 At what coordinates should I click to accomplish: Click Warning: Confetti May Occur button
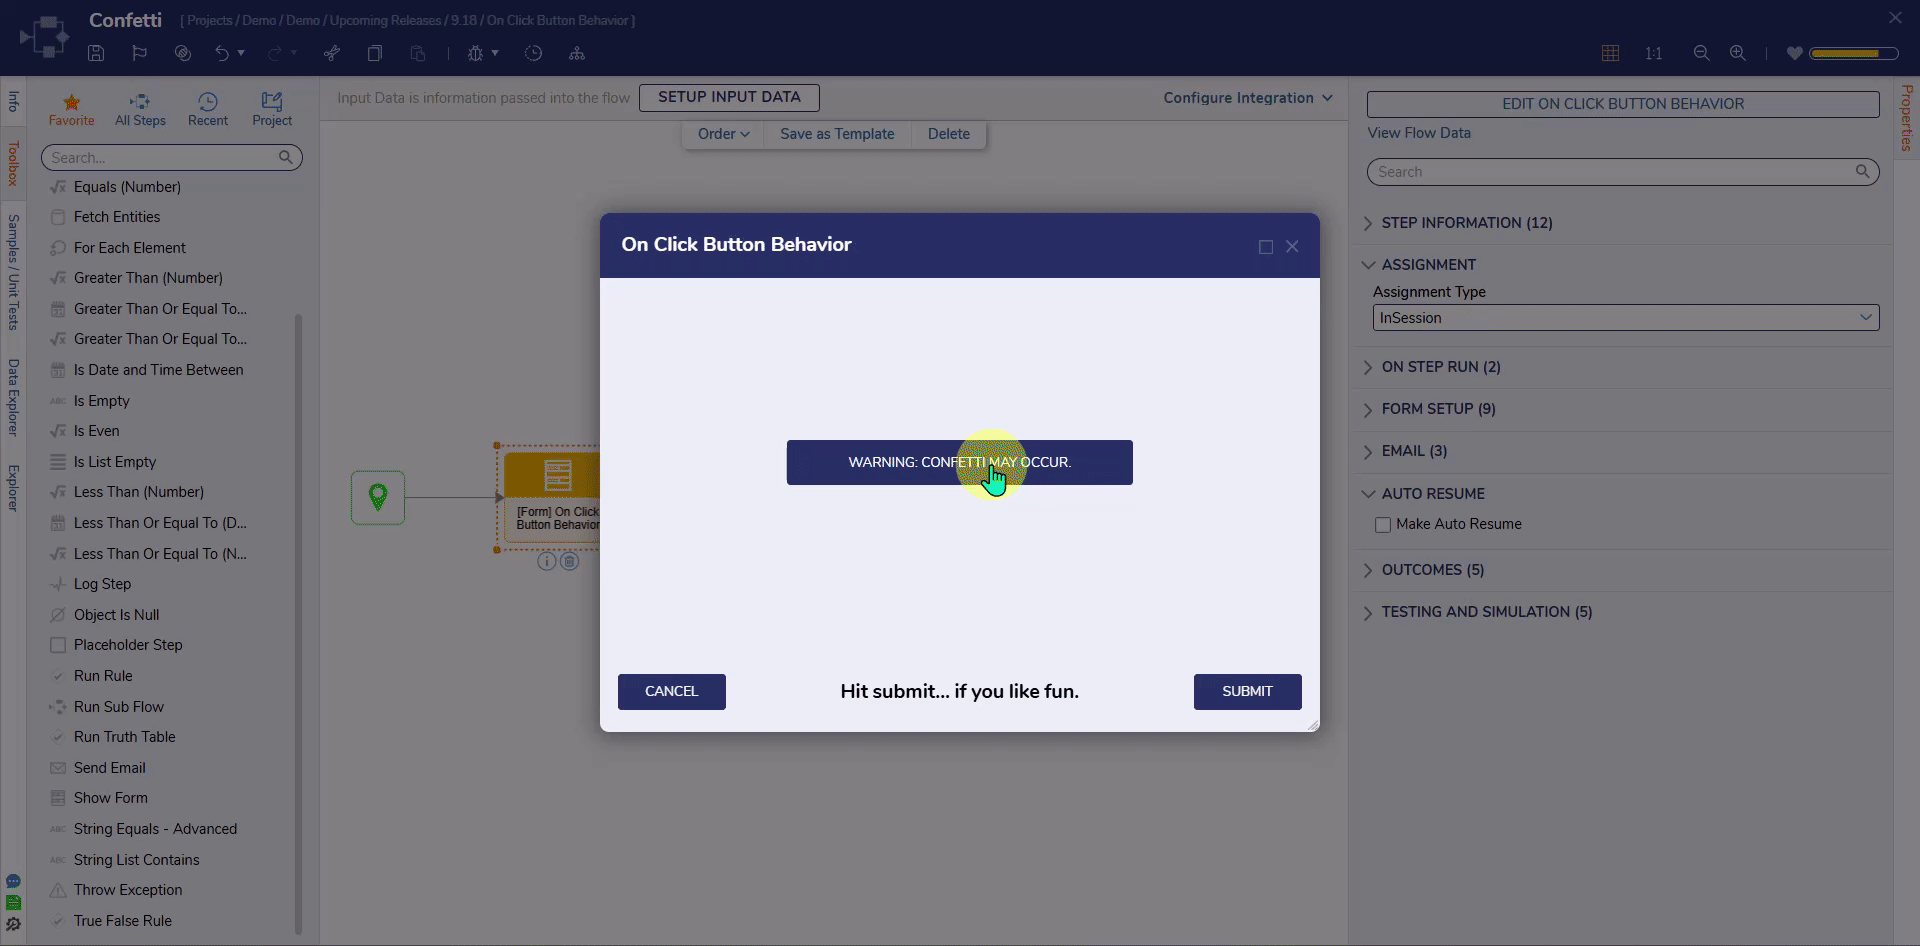click(960, 463)
